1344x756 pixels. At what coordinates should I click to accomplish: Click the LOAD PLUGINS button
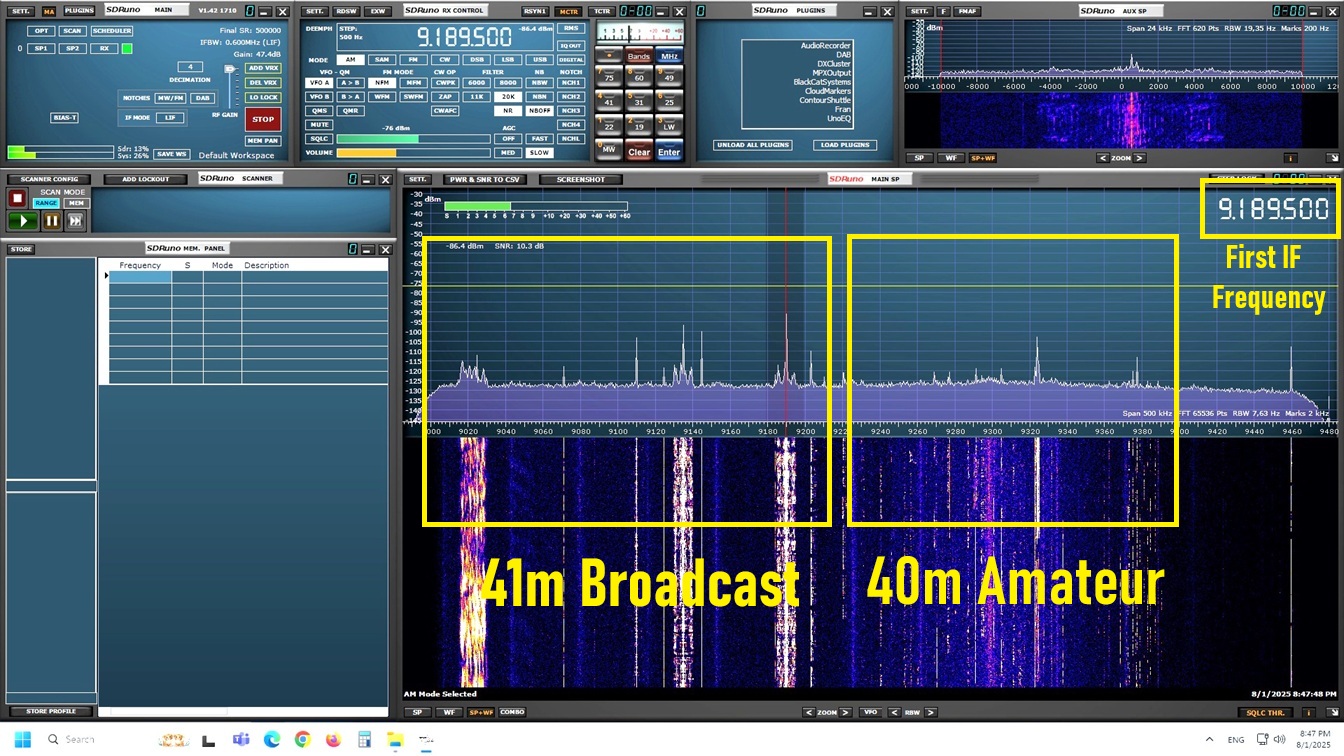845,145
